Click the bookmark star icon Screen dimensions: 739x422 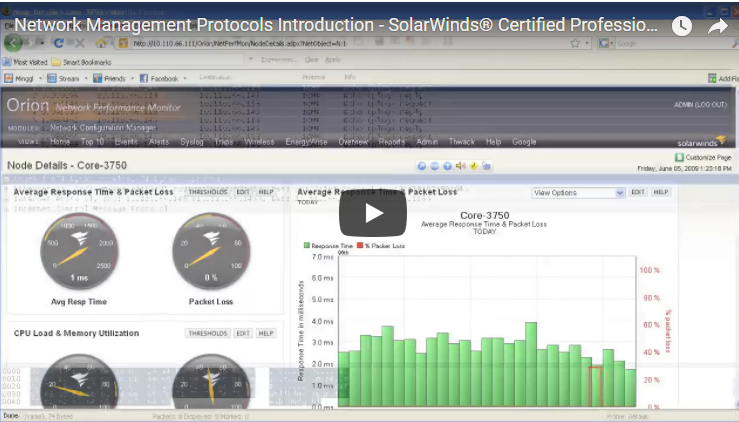pos(575,43)
